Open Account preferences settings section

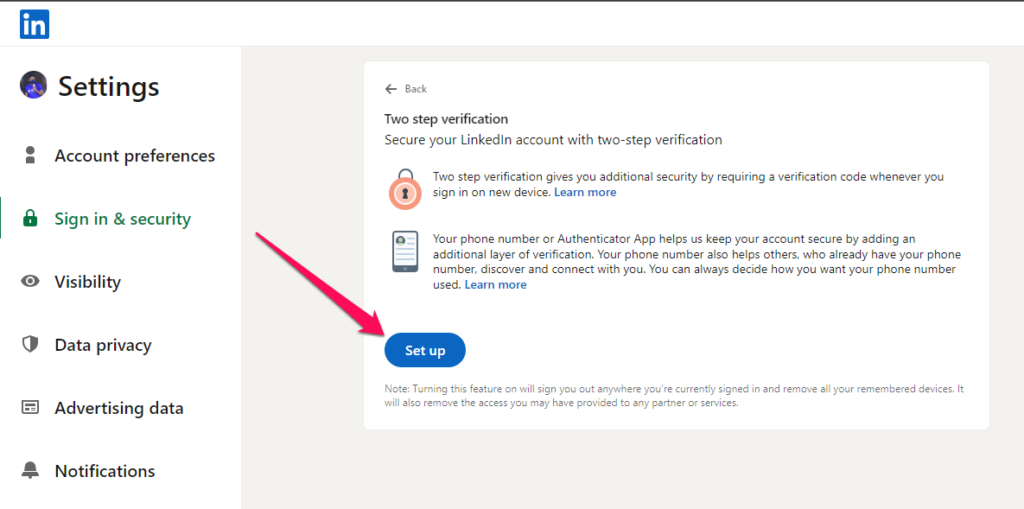pos(135,156)
